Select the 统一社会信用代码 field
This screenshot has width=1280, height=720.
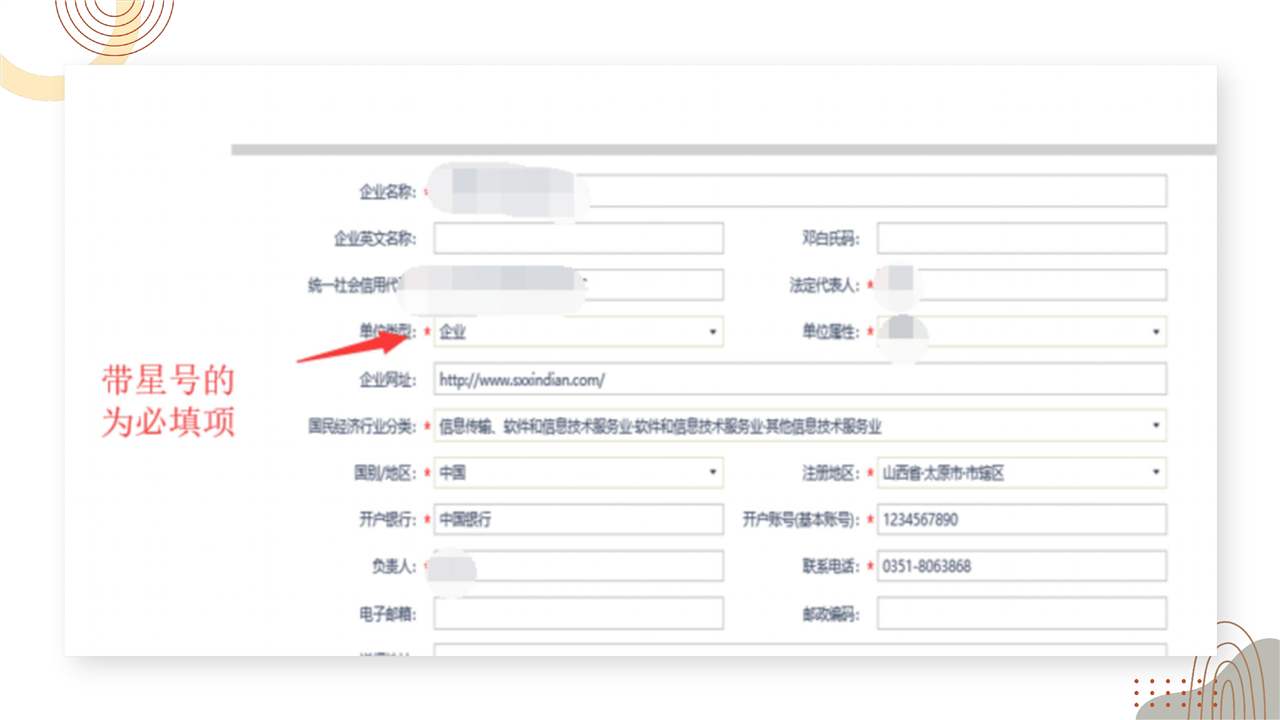650,285
